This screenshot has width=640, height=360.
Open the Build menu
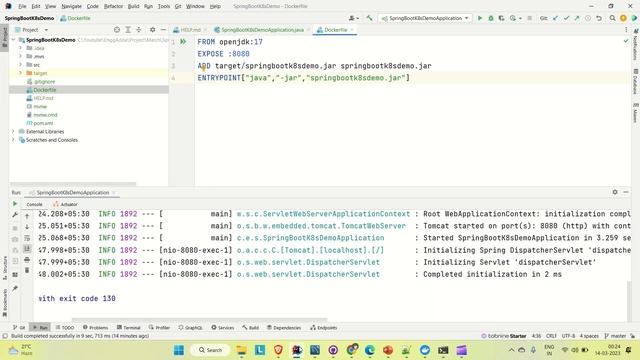(133, 6)
